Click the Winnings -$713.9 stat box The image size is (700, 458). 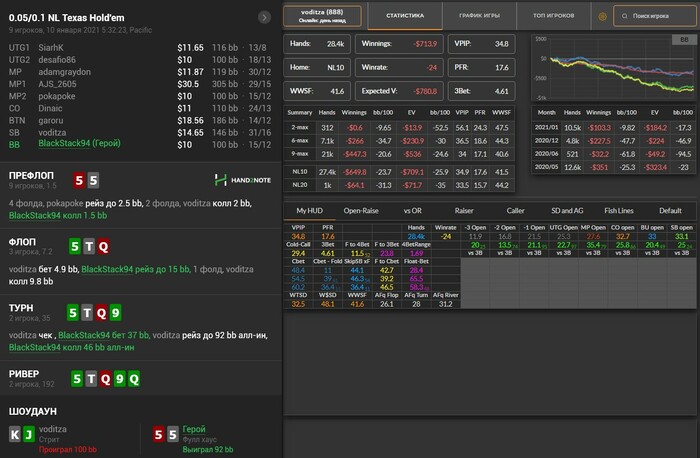[x=399, y=44]
